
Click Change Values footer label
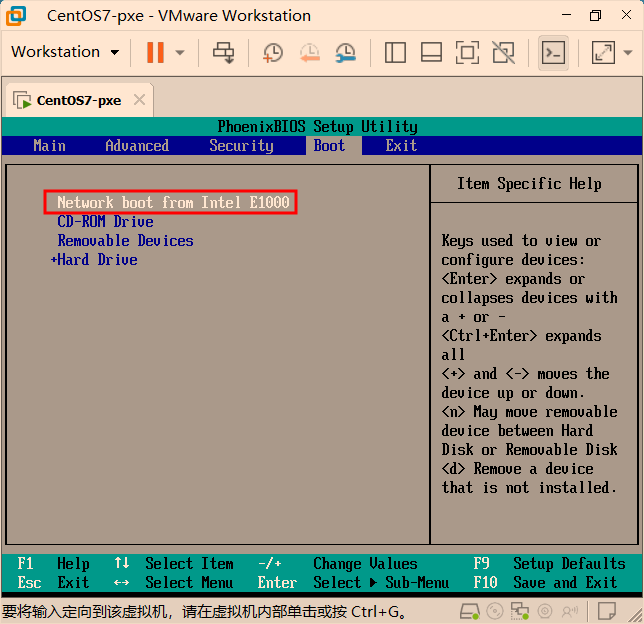pyautogui.click(x=365, y=564)
